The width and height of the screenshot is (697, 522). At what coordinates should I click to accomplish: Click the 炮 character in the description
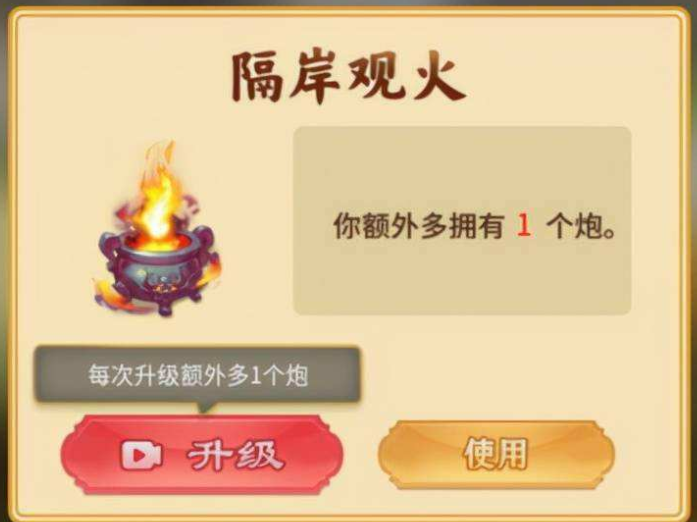(586, 226)
